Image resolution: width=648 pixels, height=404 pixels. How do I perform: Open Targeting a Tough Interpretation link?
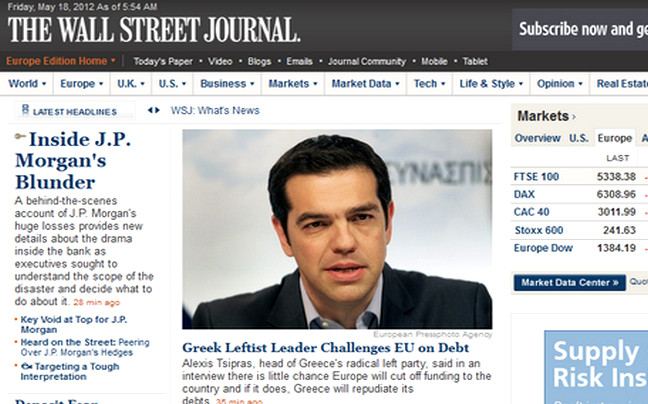(x=70, y=371)
